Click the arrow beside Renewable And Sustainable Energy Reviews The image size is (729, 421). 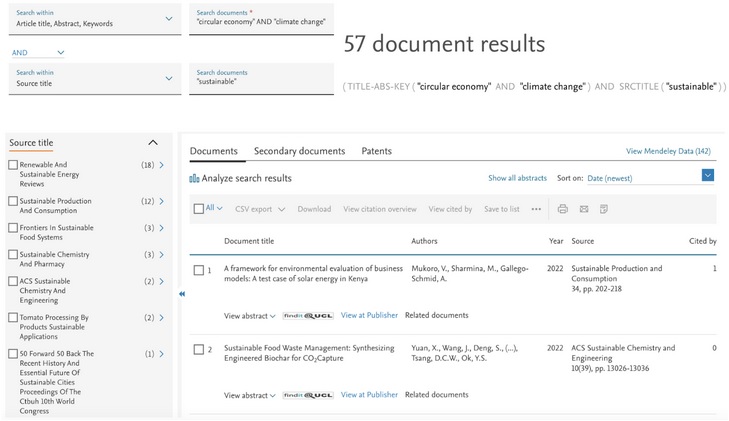click(162, 165)
